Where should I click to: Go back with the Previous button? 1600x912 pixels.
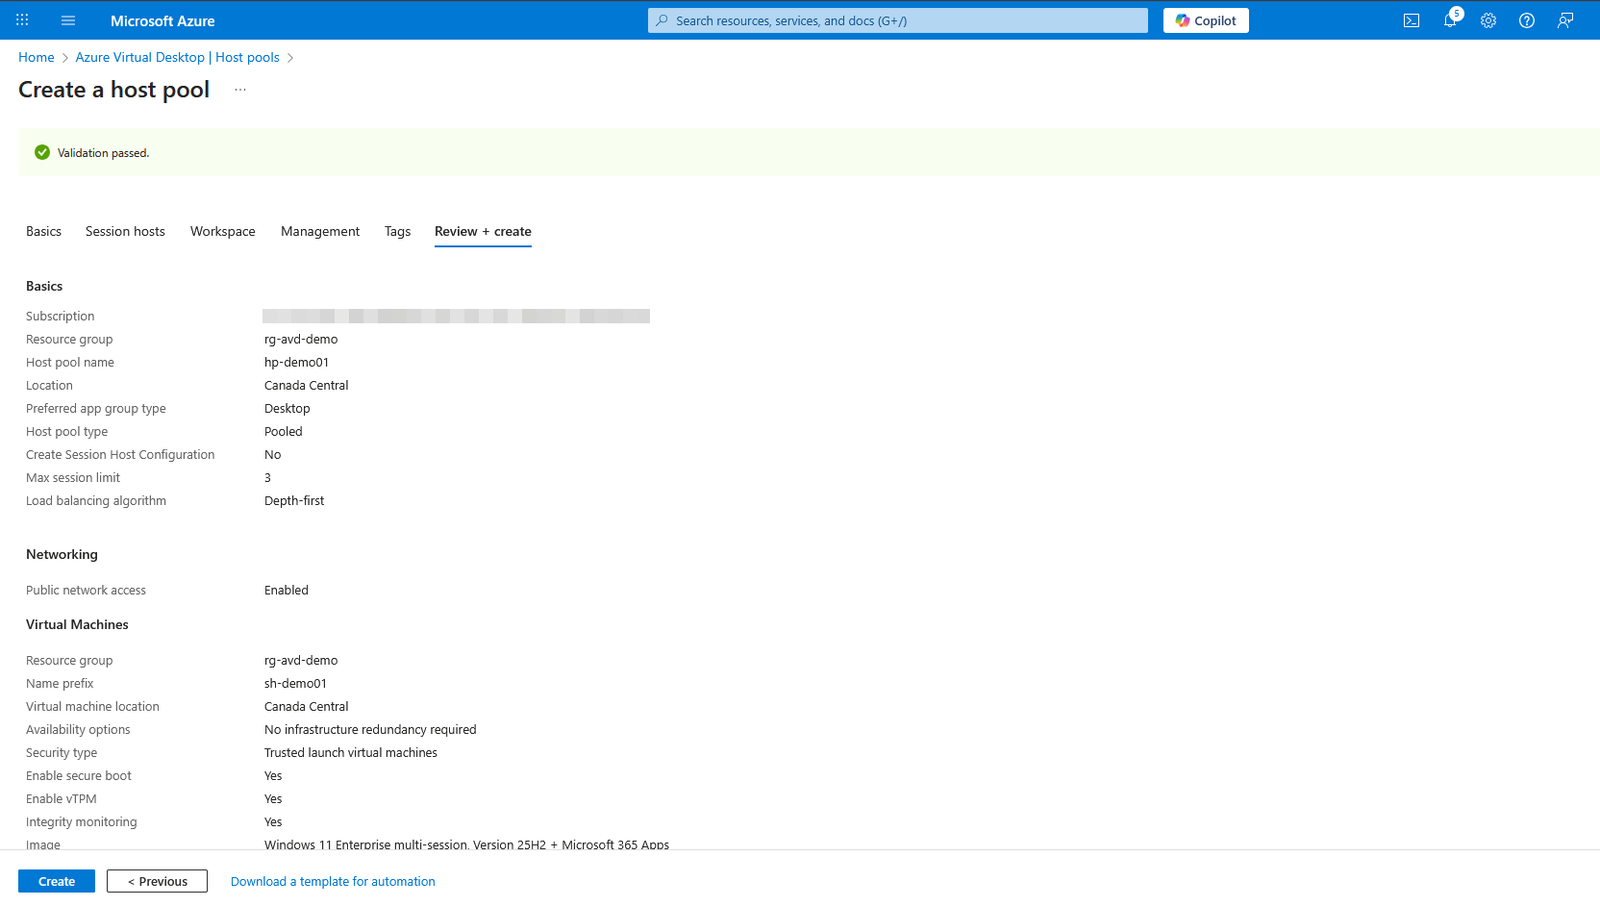157,881
